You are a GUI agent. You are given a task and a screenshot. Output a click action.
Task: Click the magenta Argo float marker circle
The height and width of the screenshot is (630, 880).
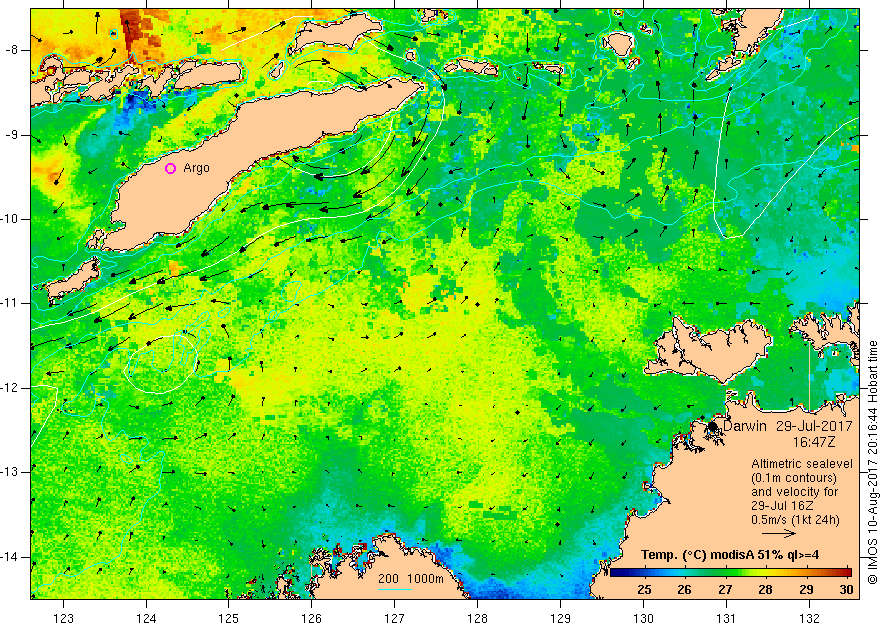click(x=171, y=168)
